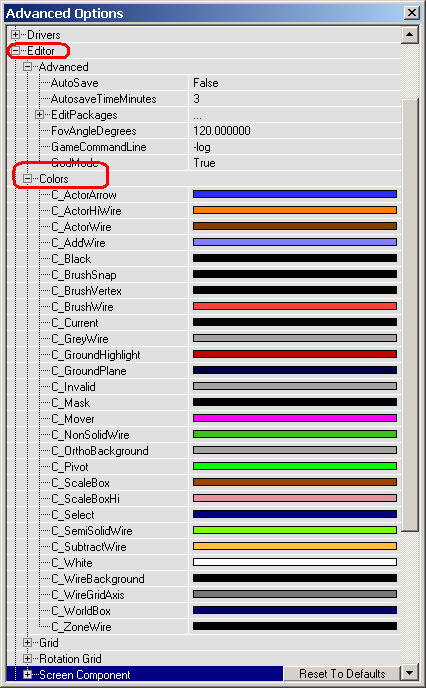Pick the C_Mask black swatch
426x688 pixels.
pyautogui.click(x=295, y=402)
